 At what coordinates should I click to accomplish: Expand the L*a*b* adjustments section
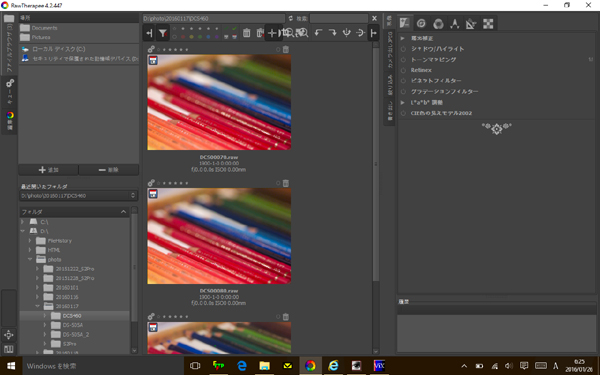click(403, 103)
